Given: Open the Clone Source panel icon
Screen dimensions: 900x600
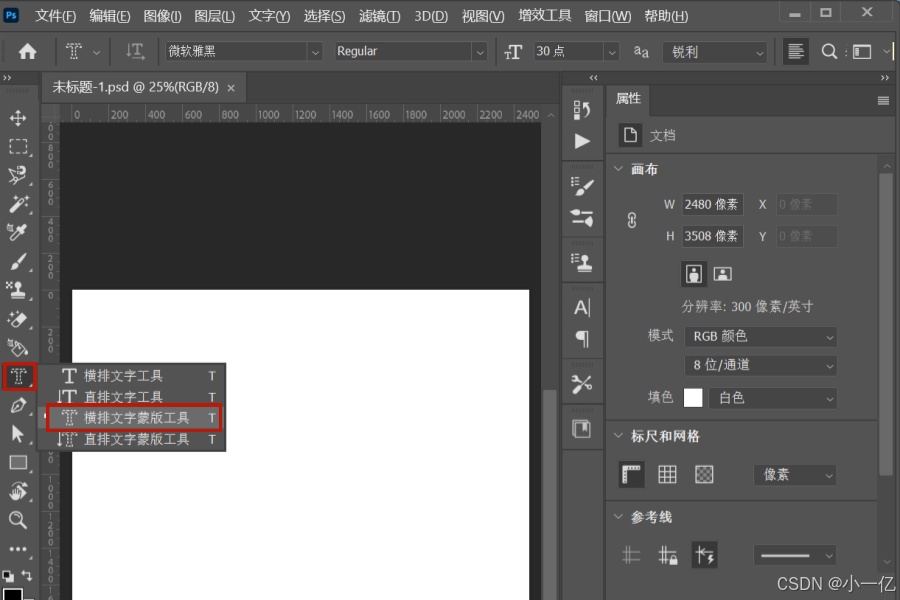Looking at the screenshot, I should pos(581,263).
